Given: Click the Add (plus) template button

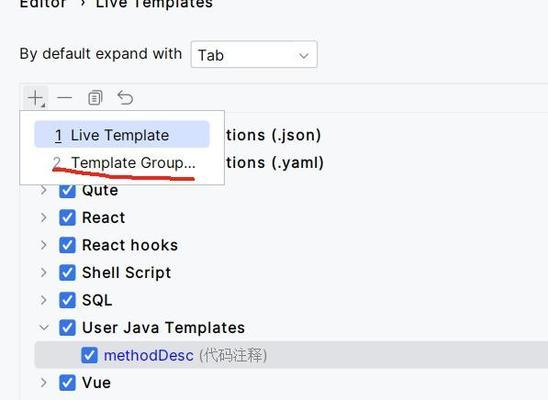Looking at the screenshot, I should tap(36, 98).
